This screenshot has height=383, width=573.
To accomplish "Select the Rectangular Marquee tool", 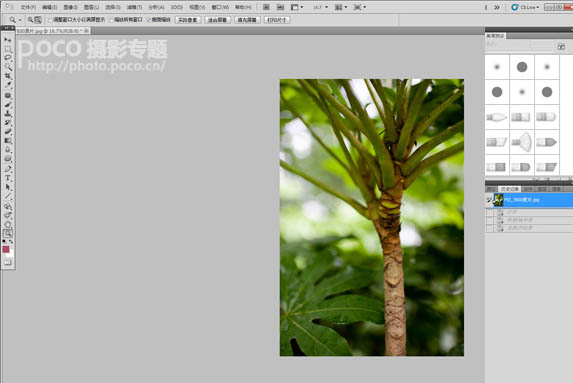I will [8, 49].
